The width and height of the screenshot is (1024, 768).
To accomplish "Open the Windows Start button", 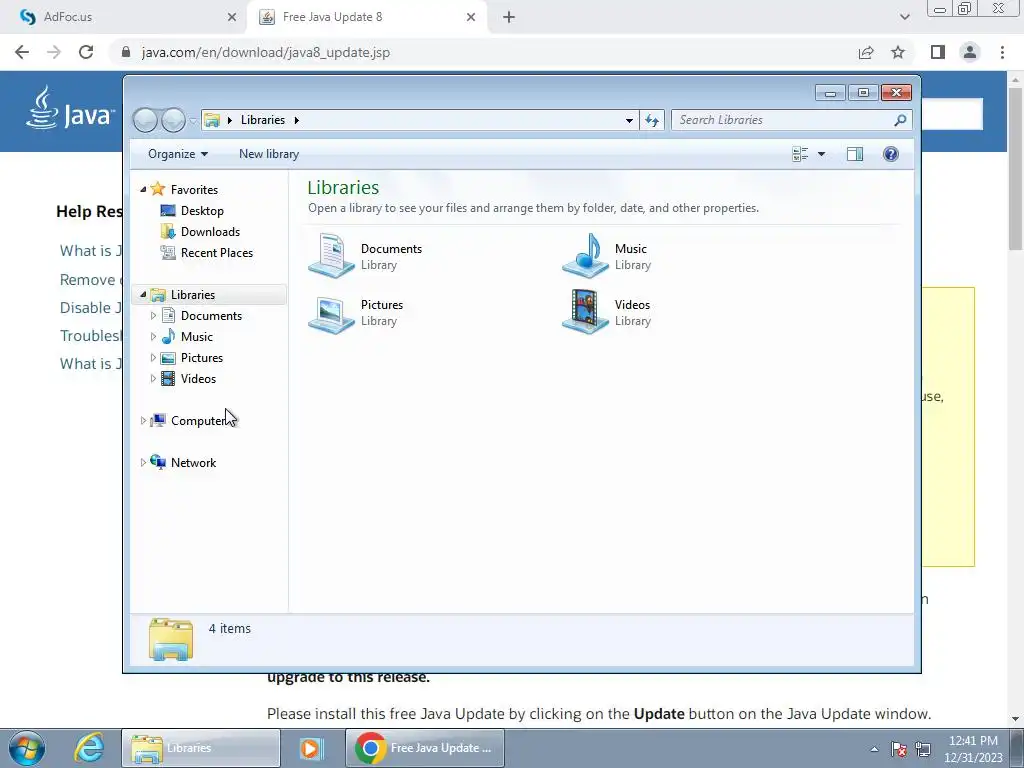I will coord(27,748).
